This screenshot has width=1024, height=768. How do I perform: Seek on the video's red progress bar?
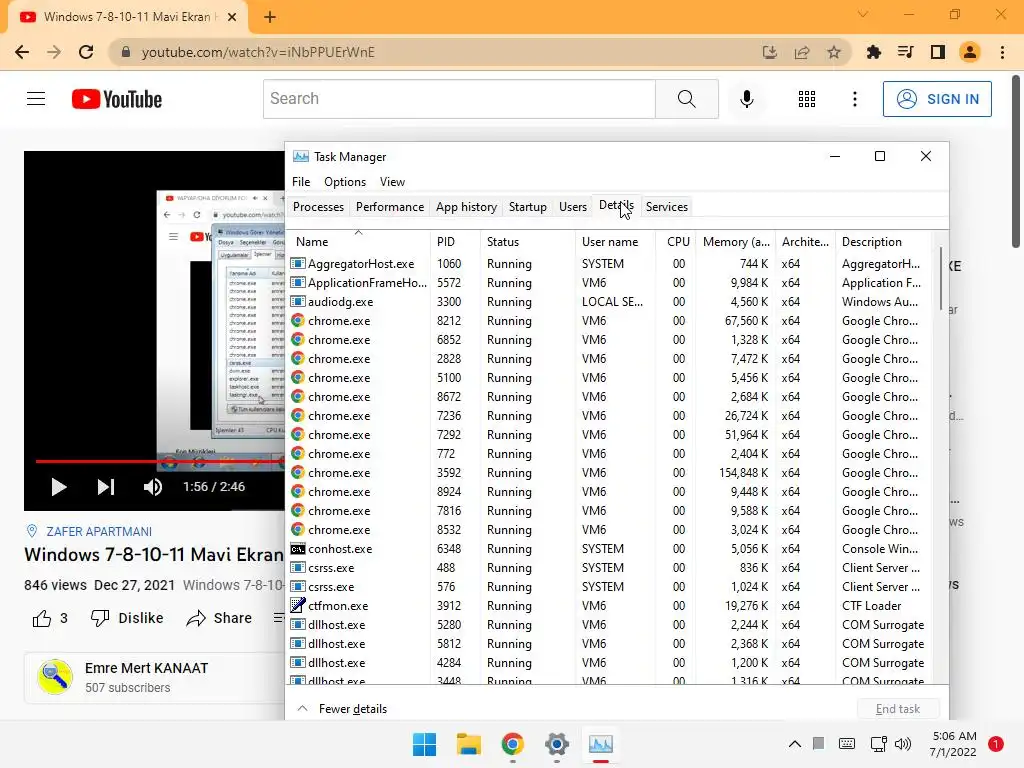(x=160, y=461)
